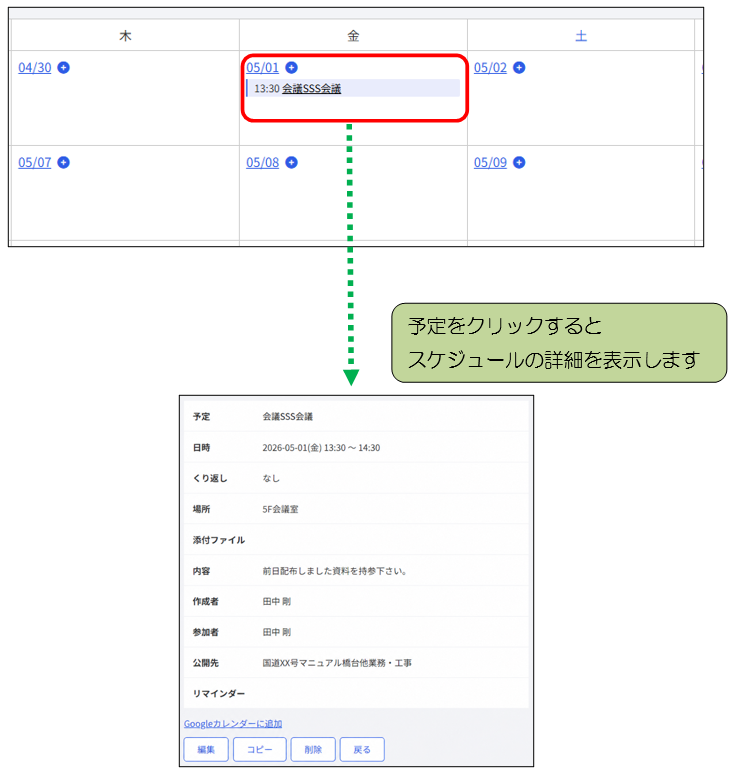The height and width of the screenshot is (769, 733).
Task: Select the 金 column header
Action: (353, 36)
